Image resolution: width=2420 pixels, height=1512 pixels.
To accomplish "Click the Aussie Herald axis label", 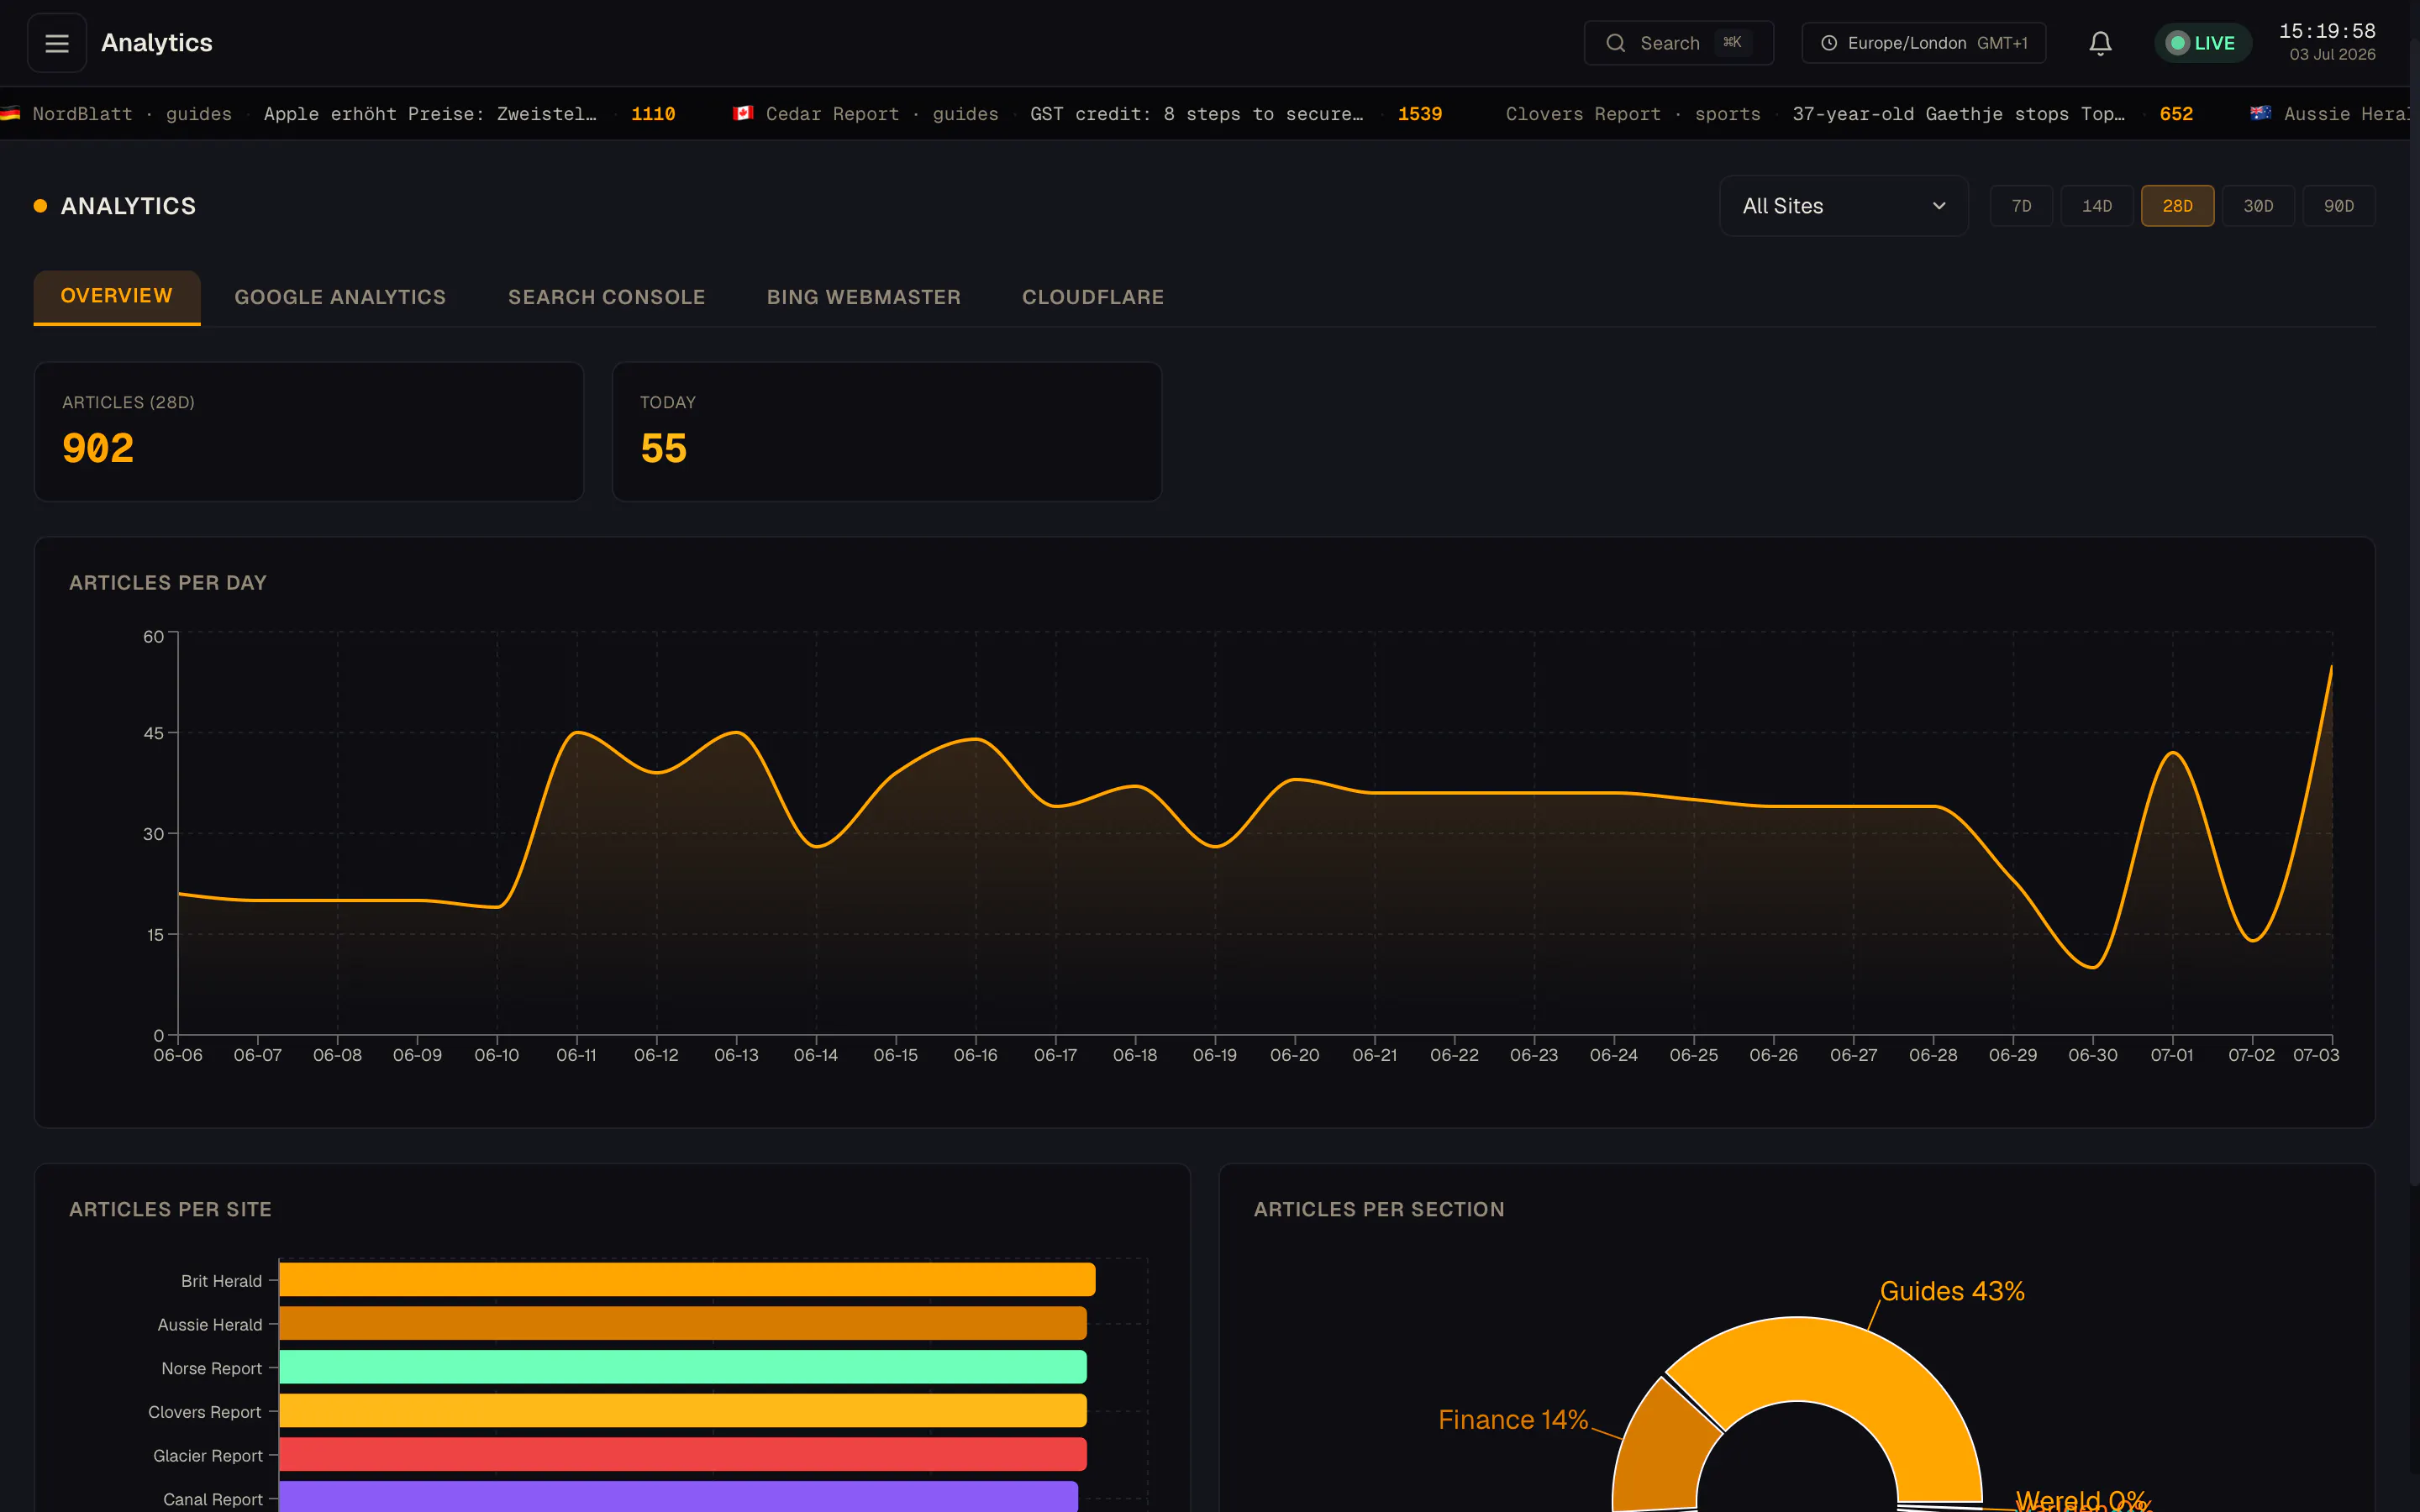I will 210,1325.
